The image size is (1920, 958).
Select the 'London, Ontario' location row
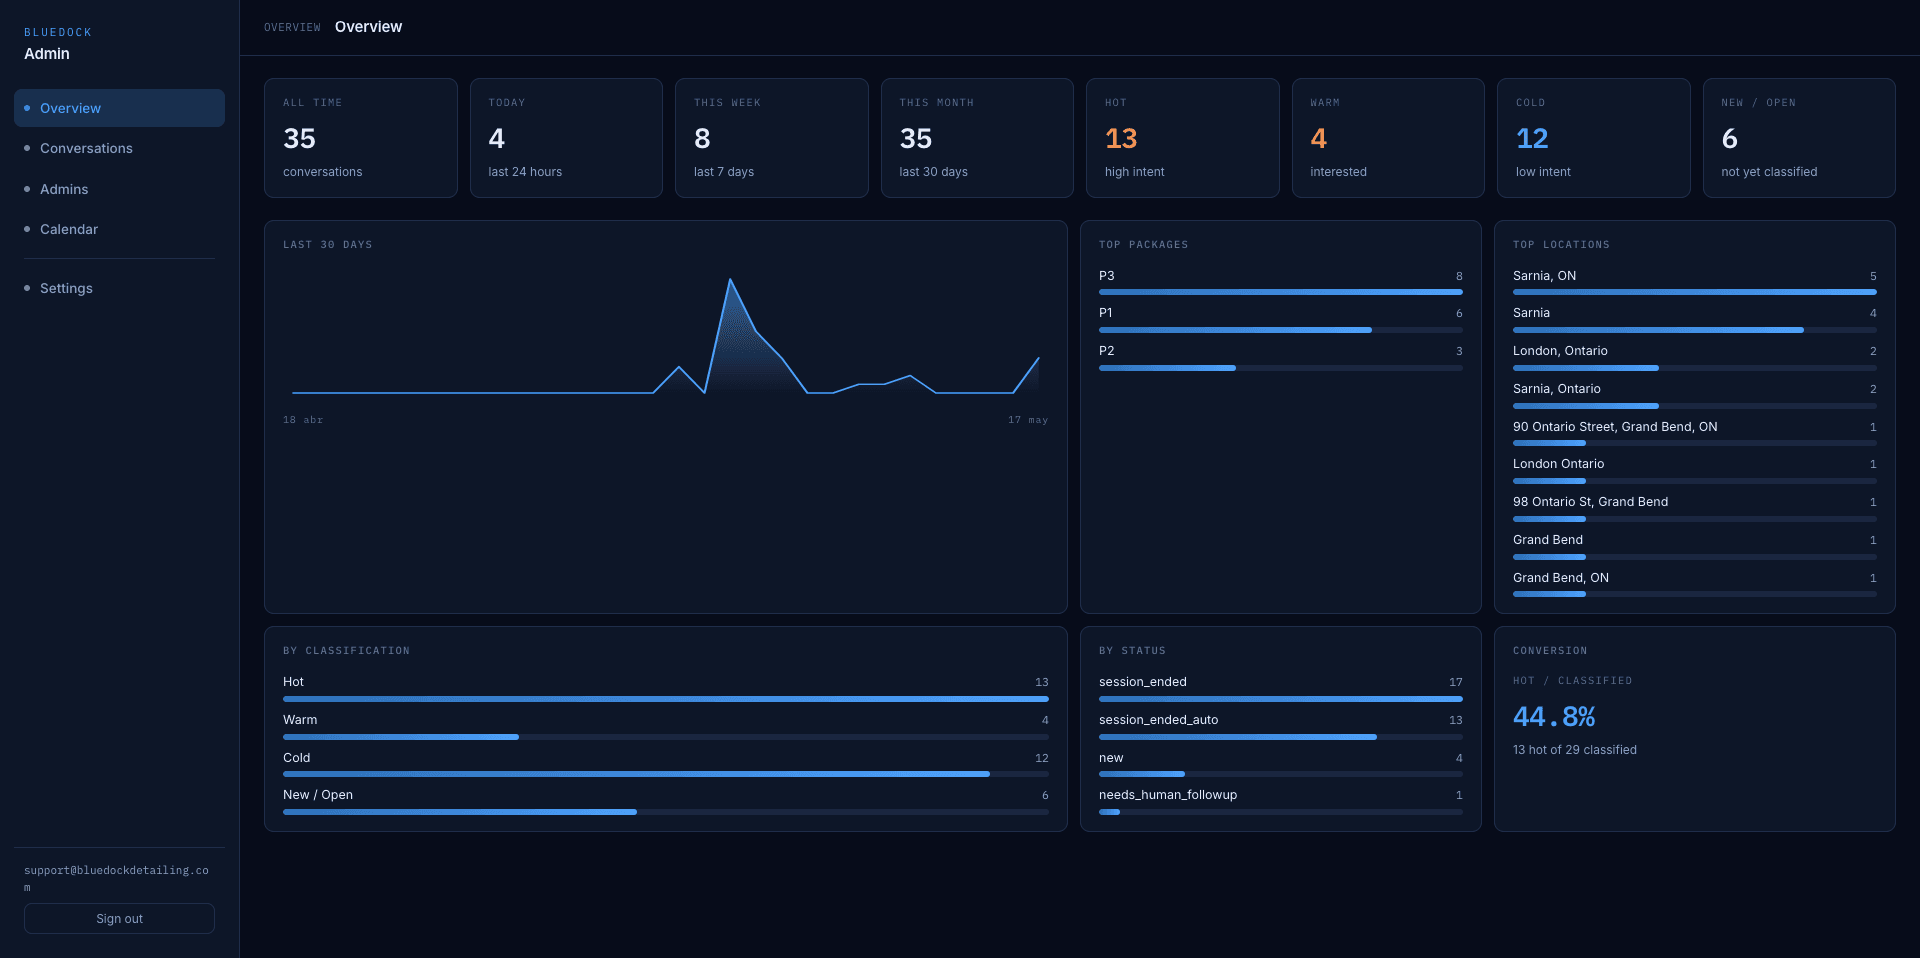1695,359
